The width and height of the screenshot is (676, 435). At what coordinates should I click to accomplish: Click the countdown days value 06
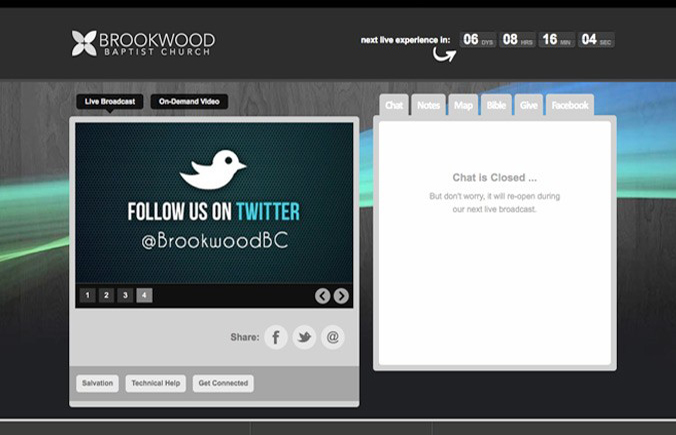click(471, 40)
